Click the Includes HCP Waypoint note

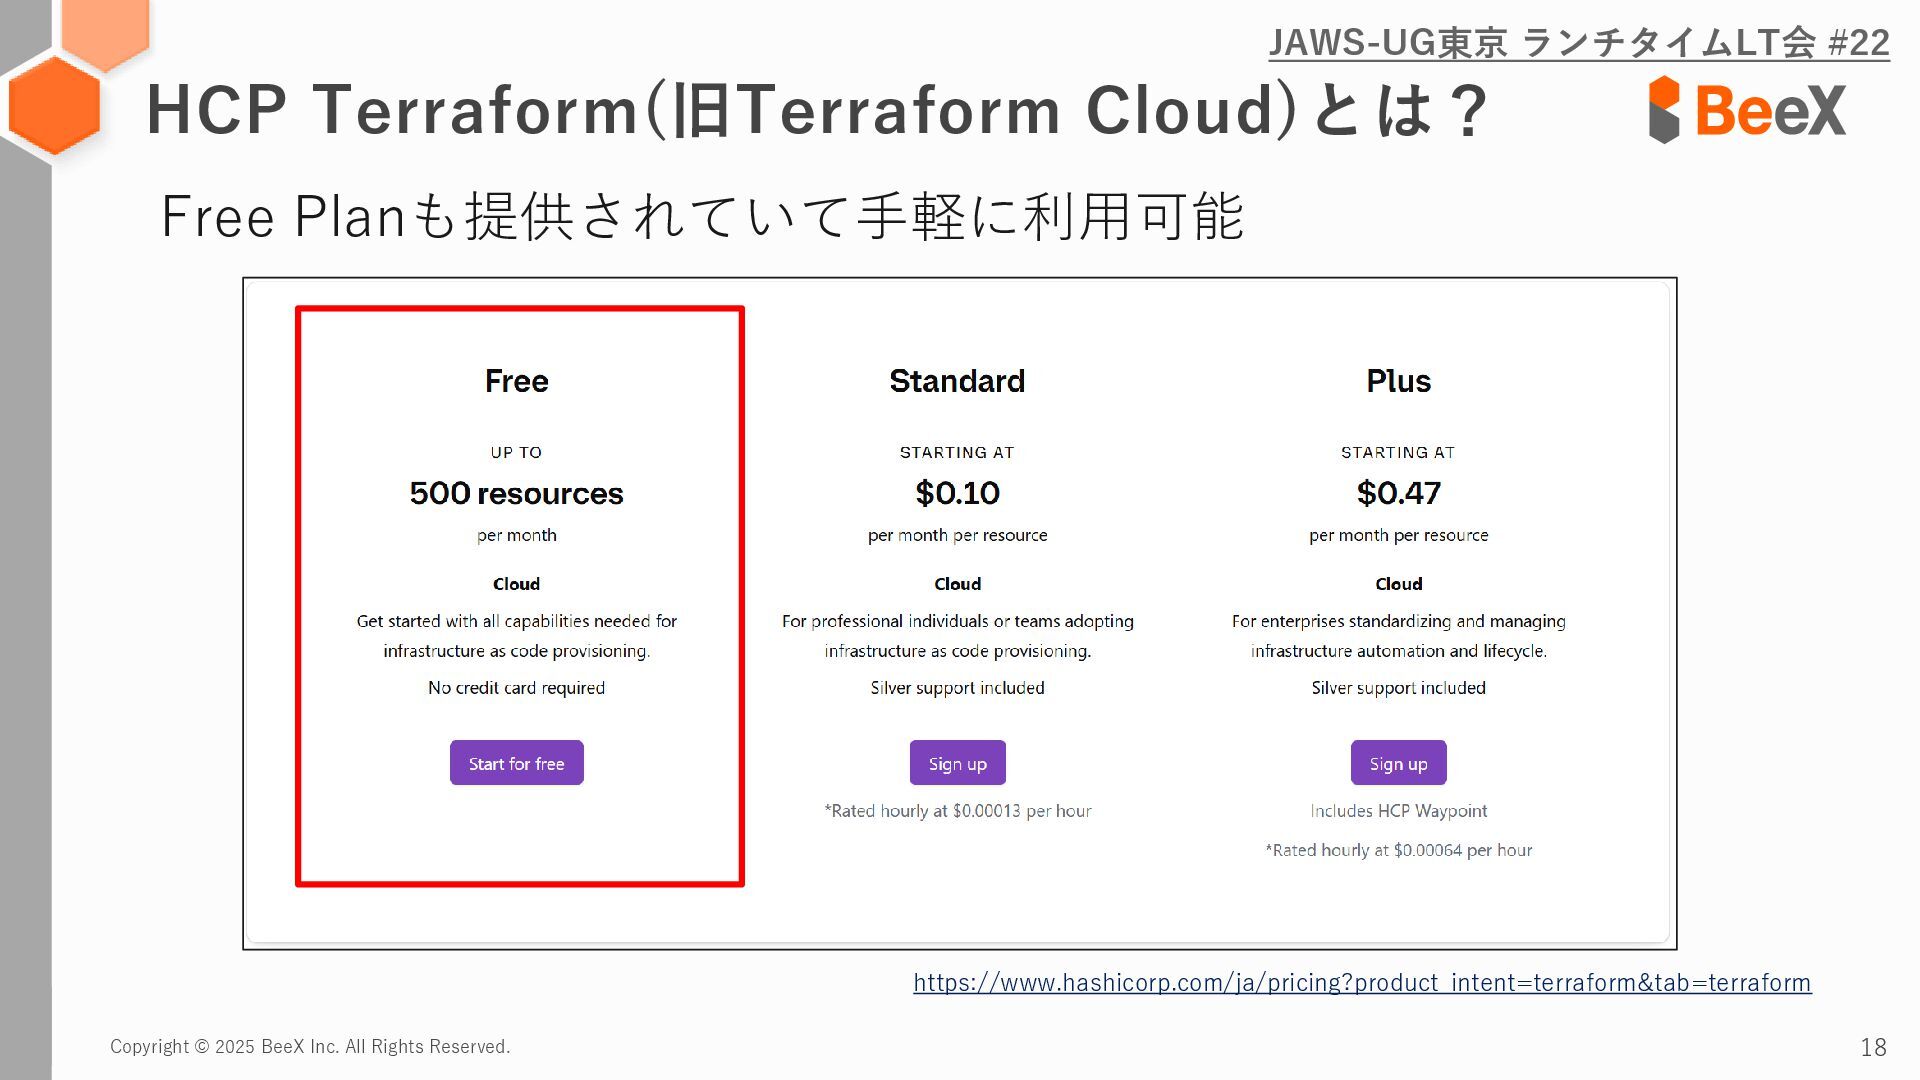click(x=1398, y=811)
